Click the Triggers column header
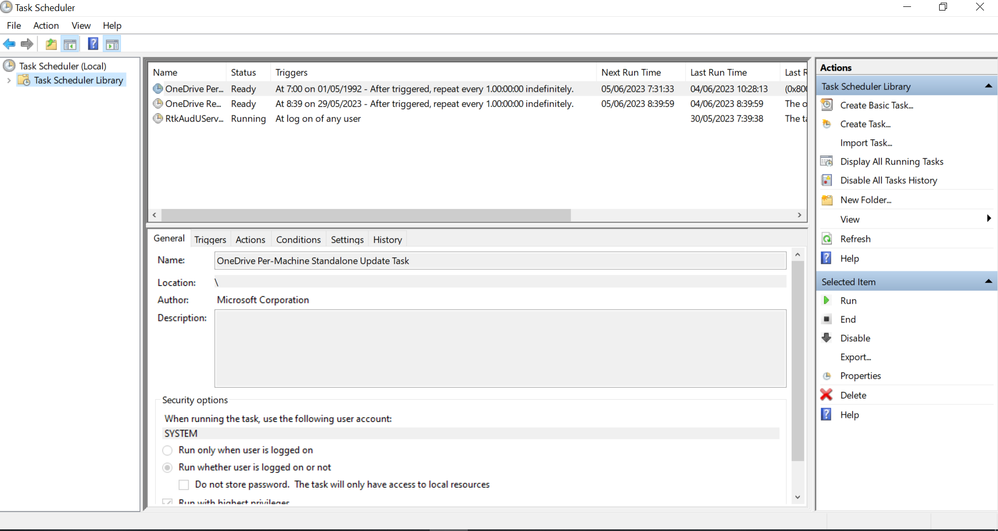The width and height of the screenshot is (998, 531). tap(433, 73)
